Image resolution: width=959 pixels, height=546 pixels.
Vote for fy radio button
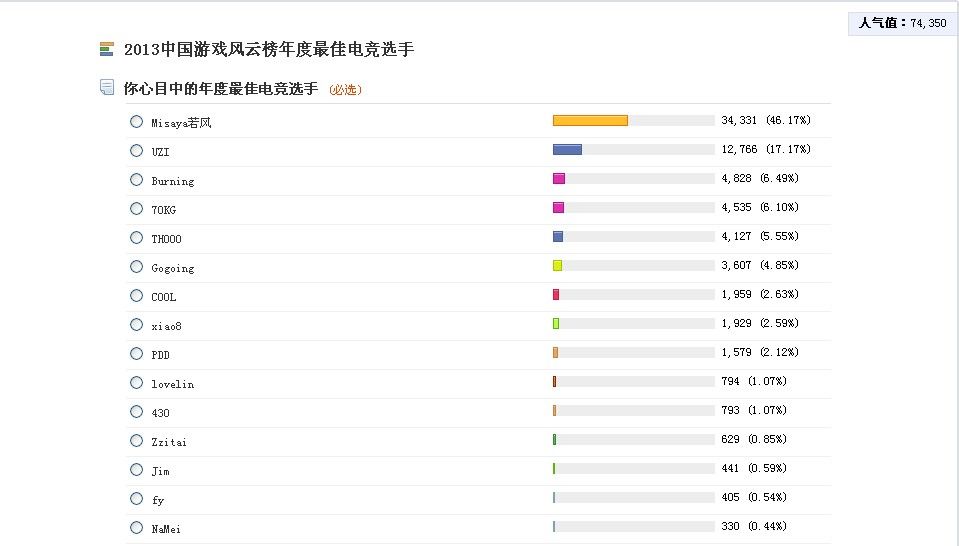[136, 499]
